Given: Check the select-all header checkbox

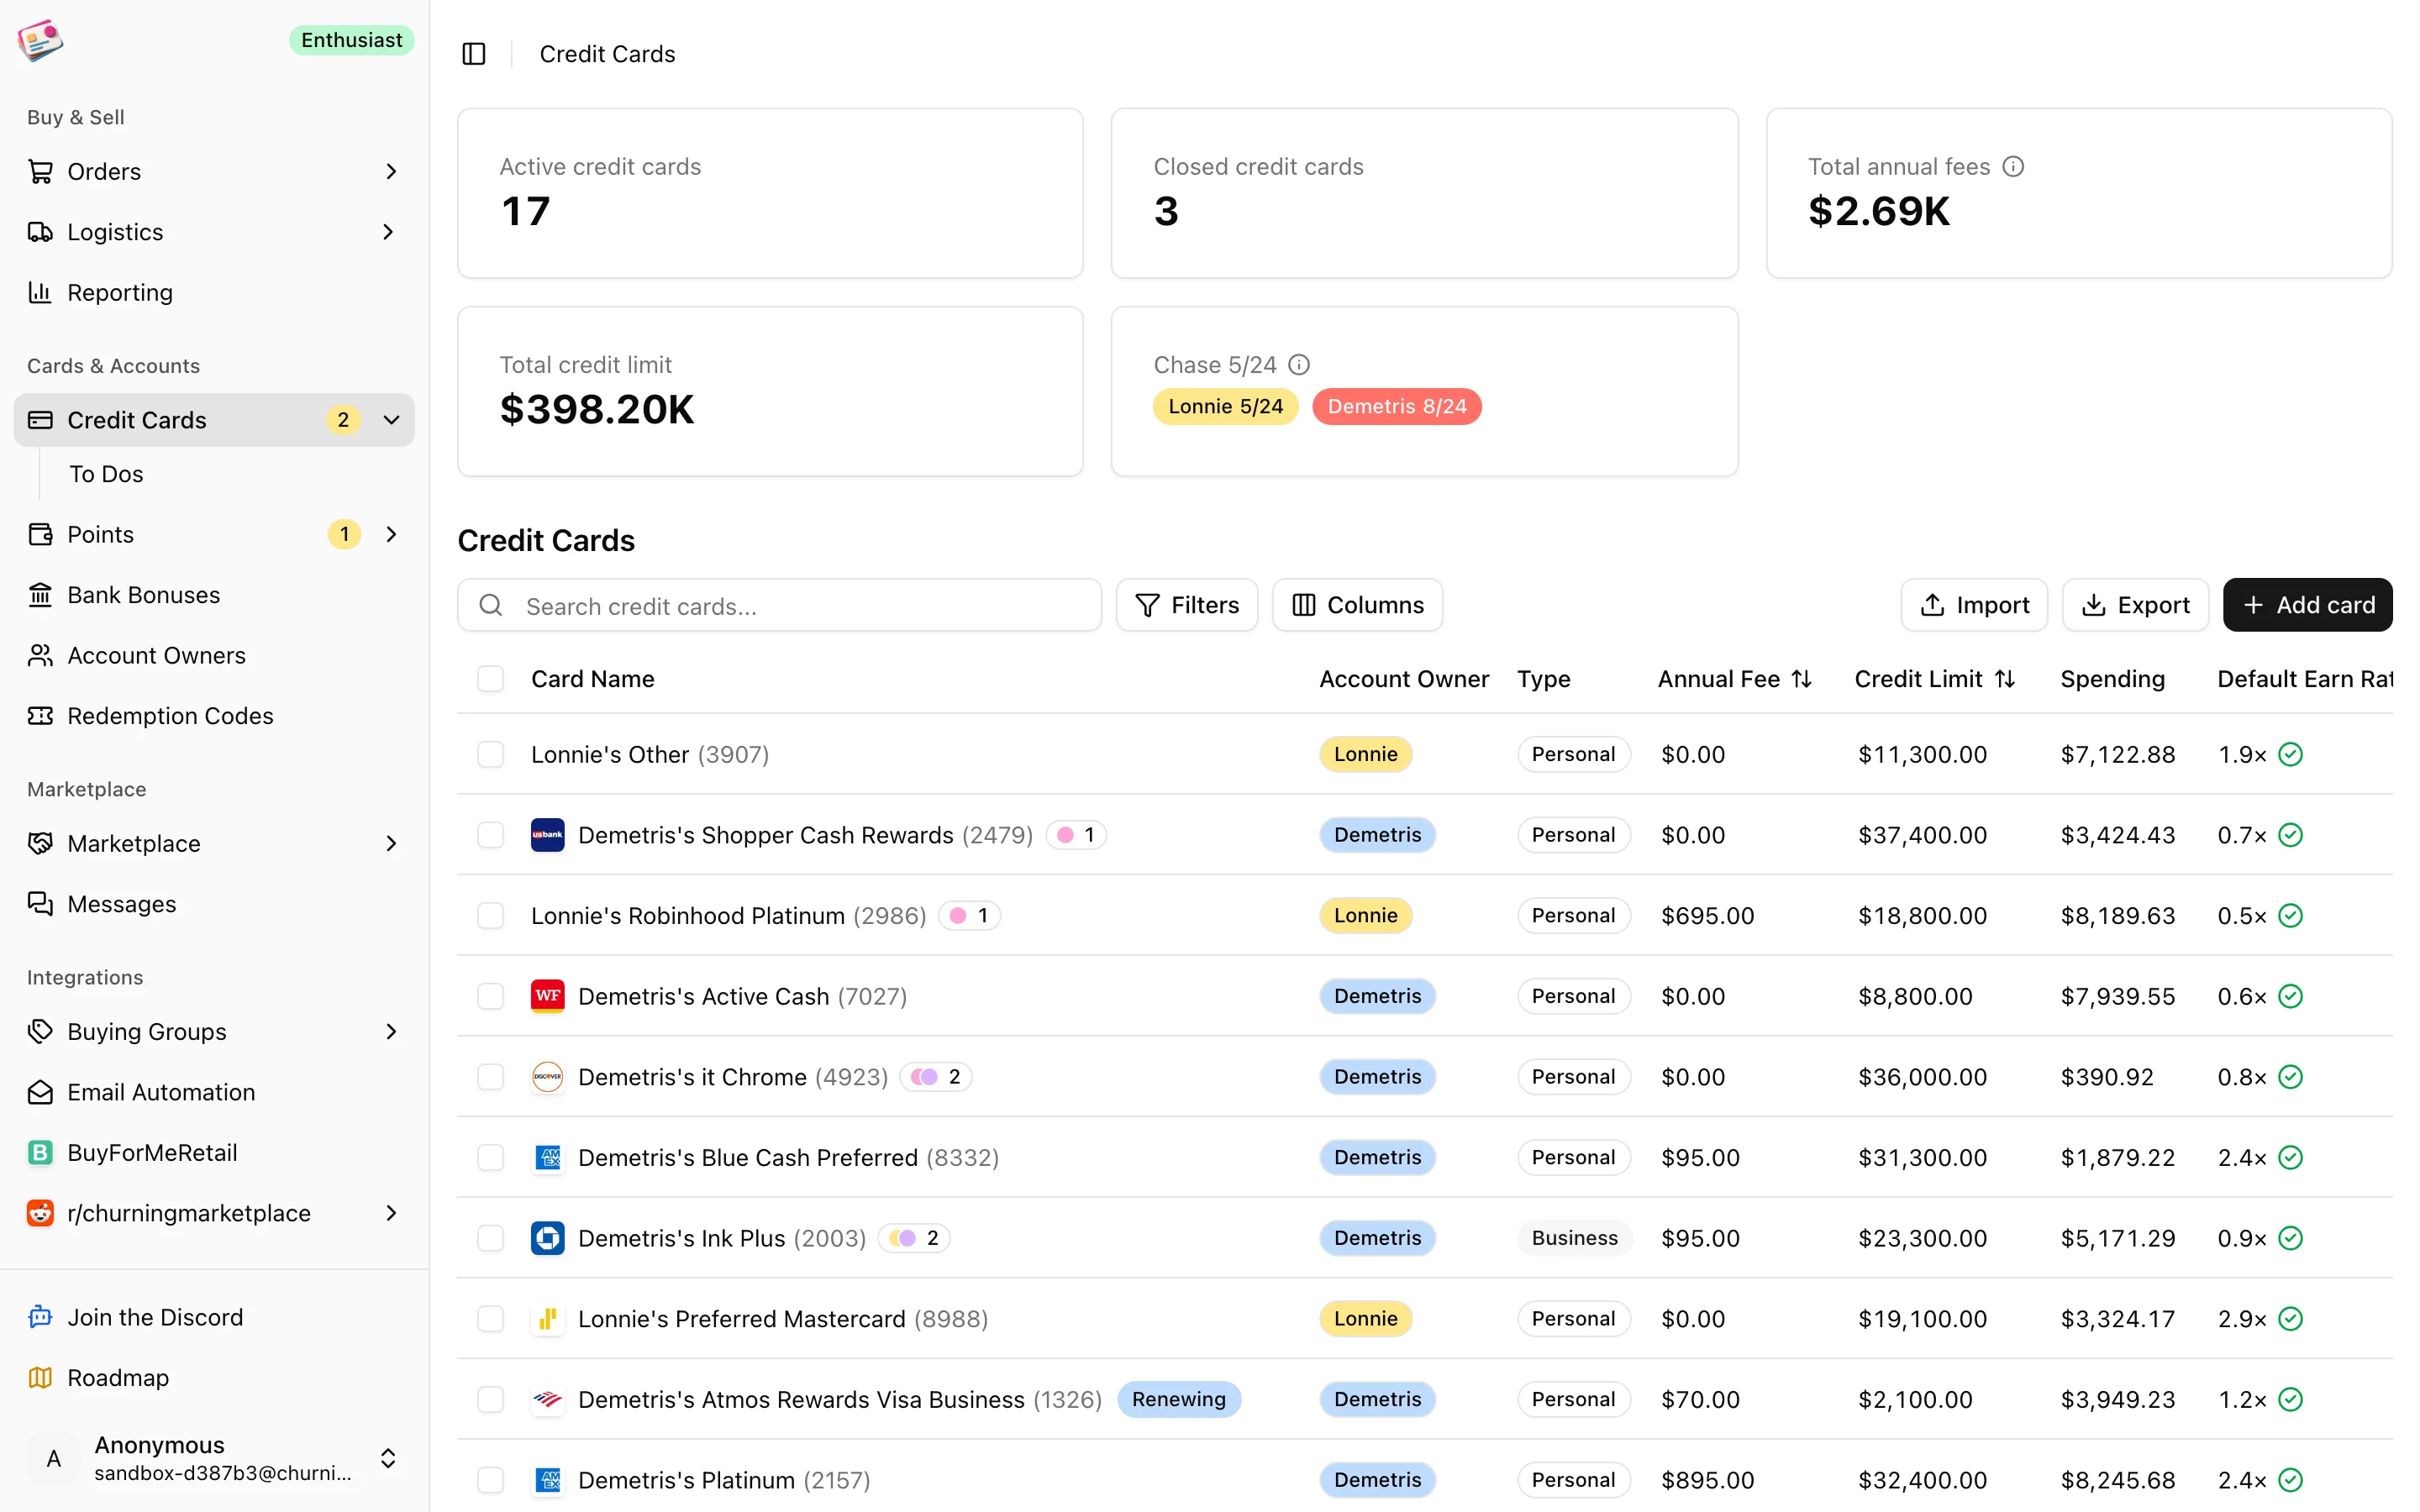Looking at the screenshot, I should tap(490, 679).
